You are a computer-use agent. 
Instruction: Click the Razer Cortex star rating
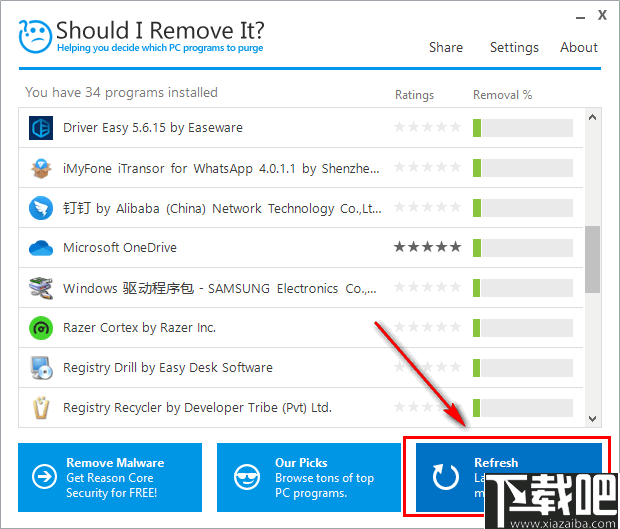click(427, 327)
